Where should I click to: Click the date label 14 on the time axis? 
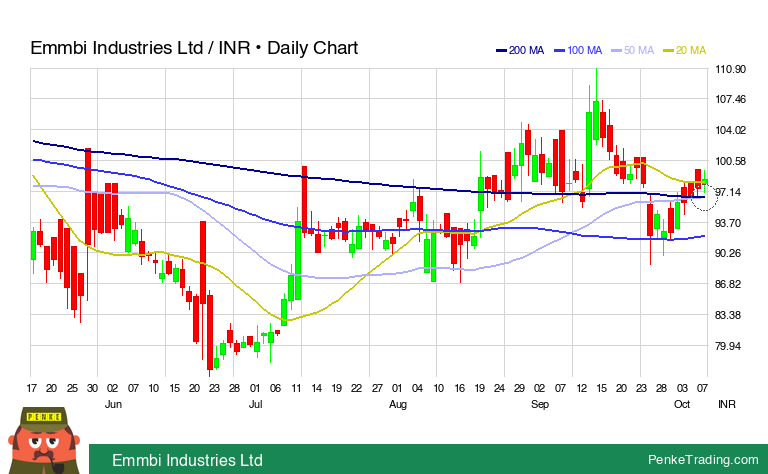click(x=316, y=388)
